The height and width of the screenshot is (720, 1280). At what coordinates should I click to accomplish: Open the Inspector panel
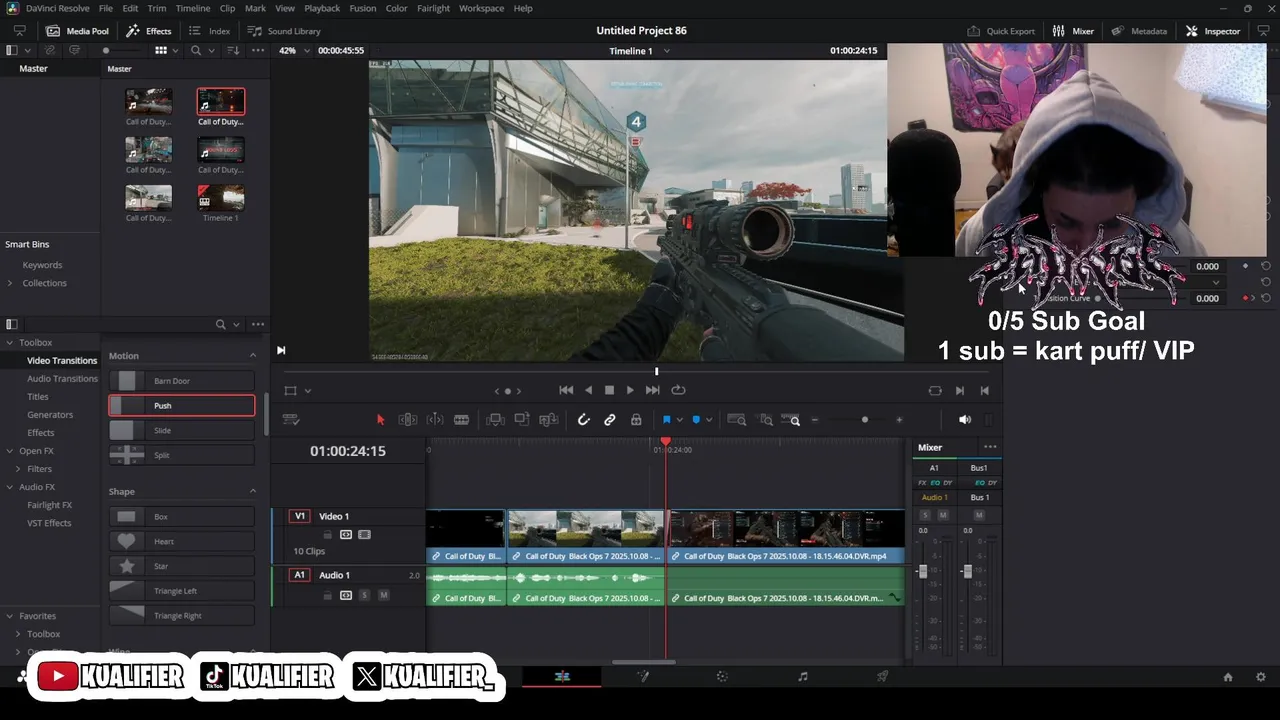tap(1212, 31)
